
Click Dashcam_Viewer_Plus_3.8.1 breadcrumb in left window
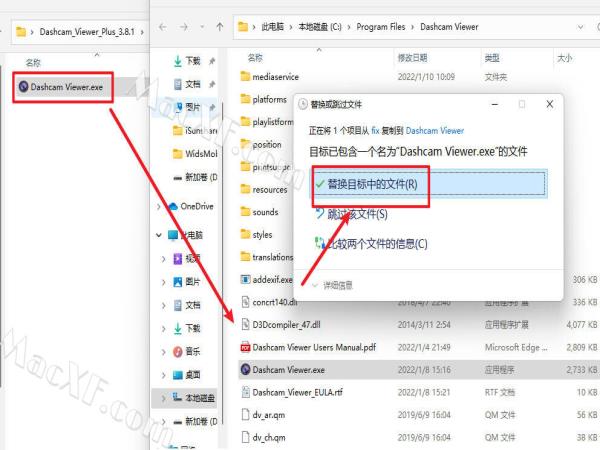pos(87,32)
